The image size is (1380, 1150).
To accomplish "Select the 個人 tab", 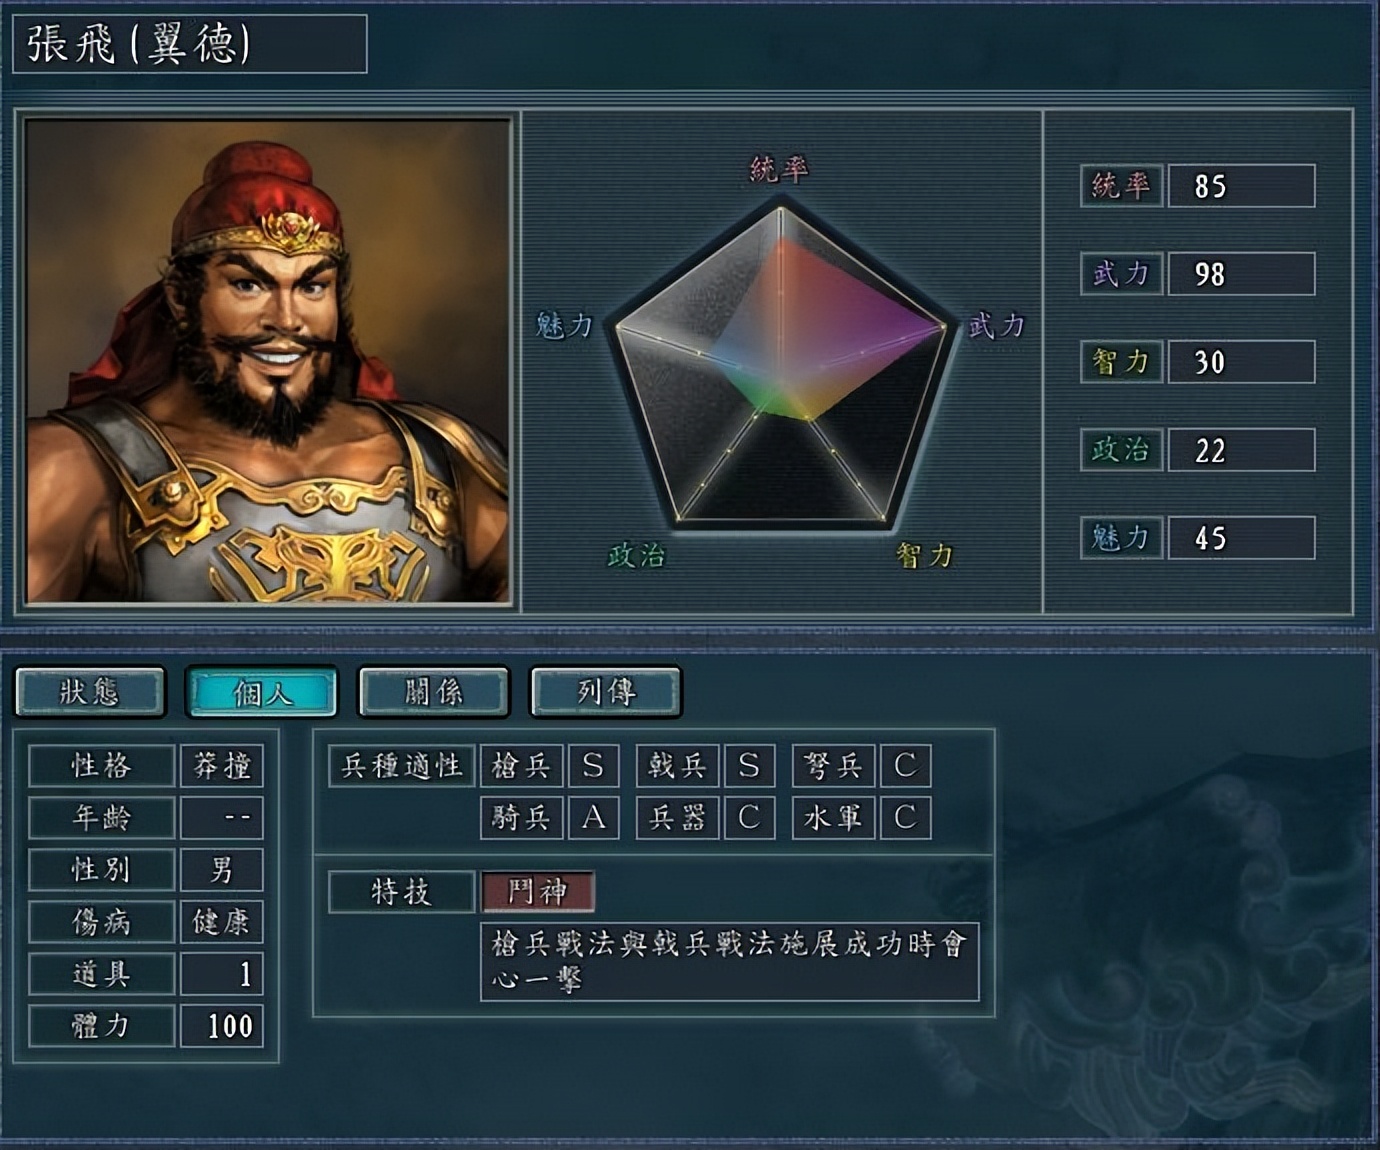I will pos(262,692).
